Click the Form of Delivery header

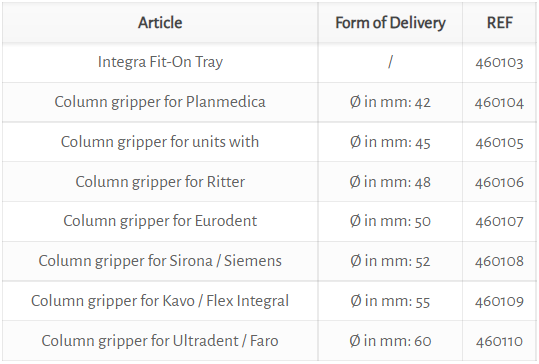[390, 23]
